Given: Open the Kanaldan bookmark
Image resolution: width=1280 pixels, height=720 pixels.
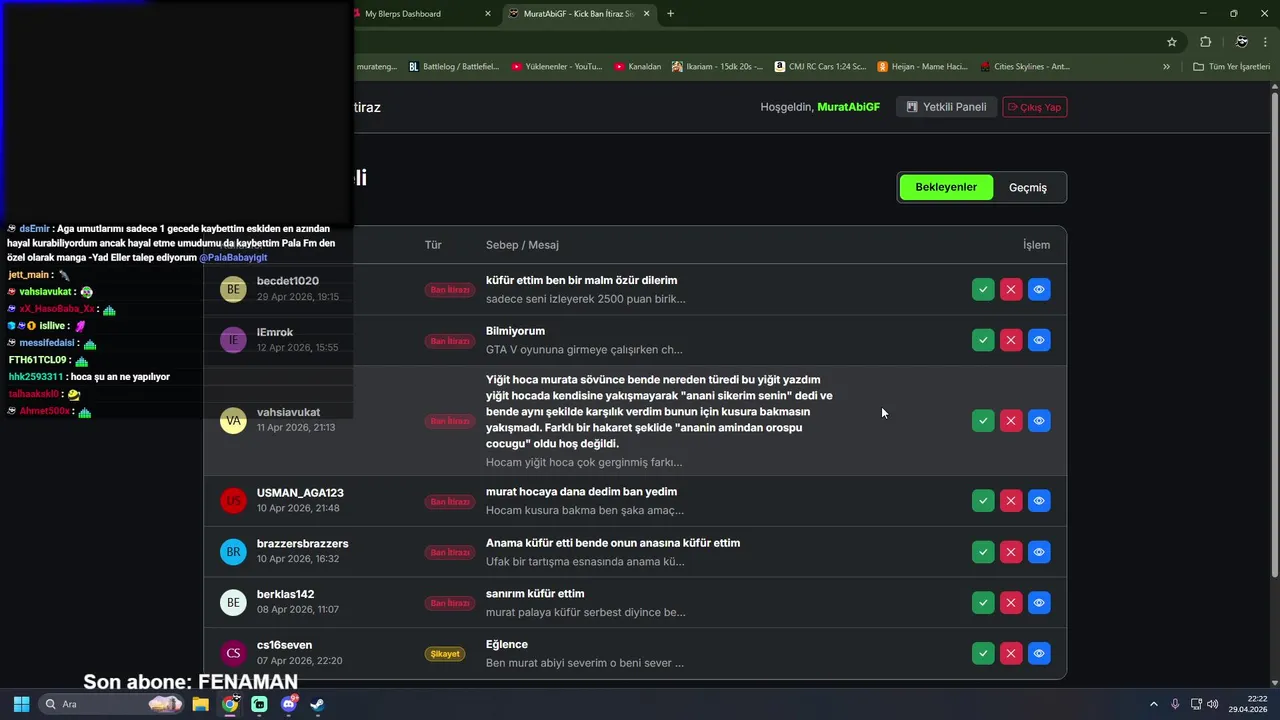Looking at the screenshot, I should click(638, 67).
